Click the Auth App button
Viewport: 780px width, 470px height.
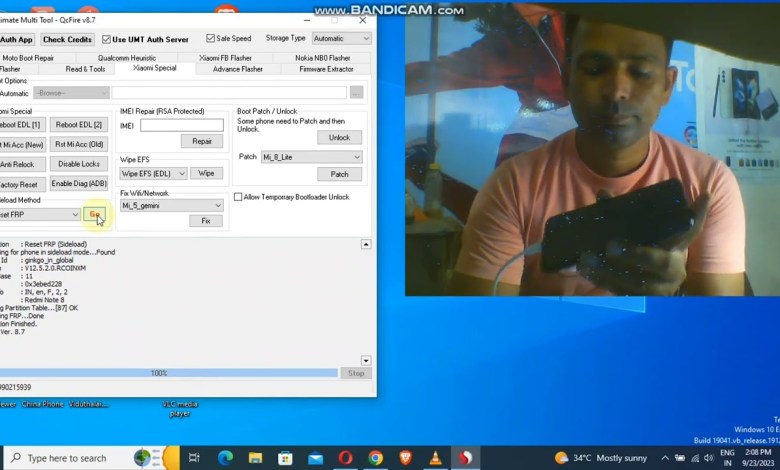pos(16,39)
